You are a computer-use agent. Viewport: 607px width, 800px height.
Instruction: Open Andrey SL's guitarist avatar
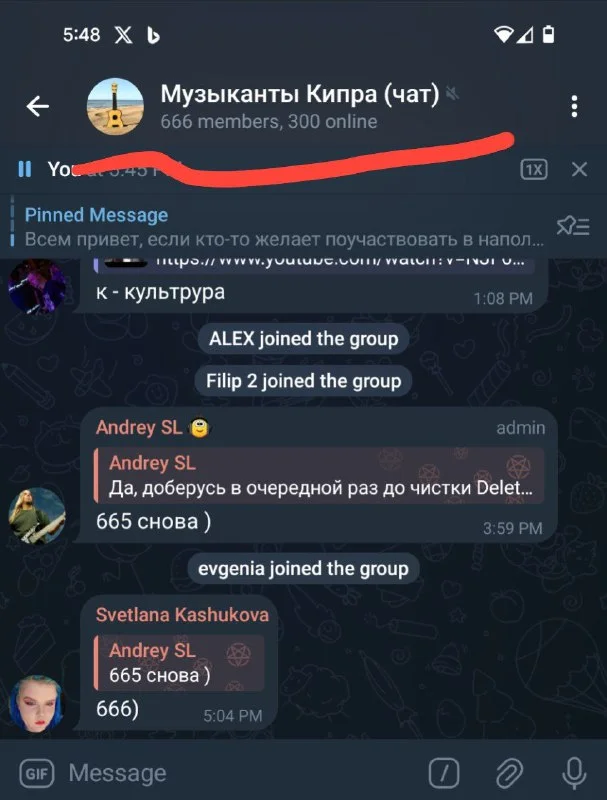click(37, 516)
